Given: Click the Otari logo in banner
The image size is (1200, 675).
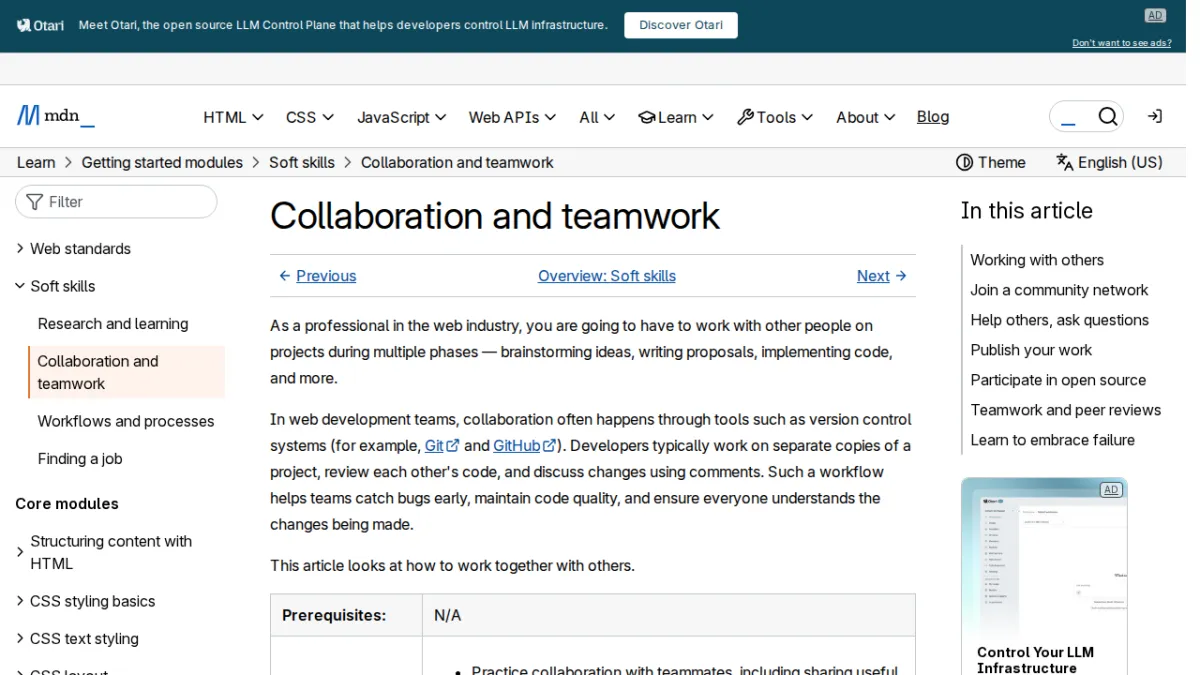Looking at the screenshot, I should point(40,25).
